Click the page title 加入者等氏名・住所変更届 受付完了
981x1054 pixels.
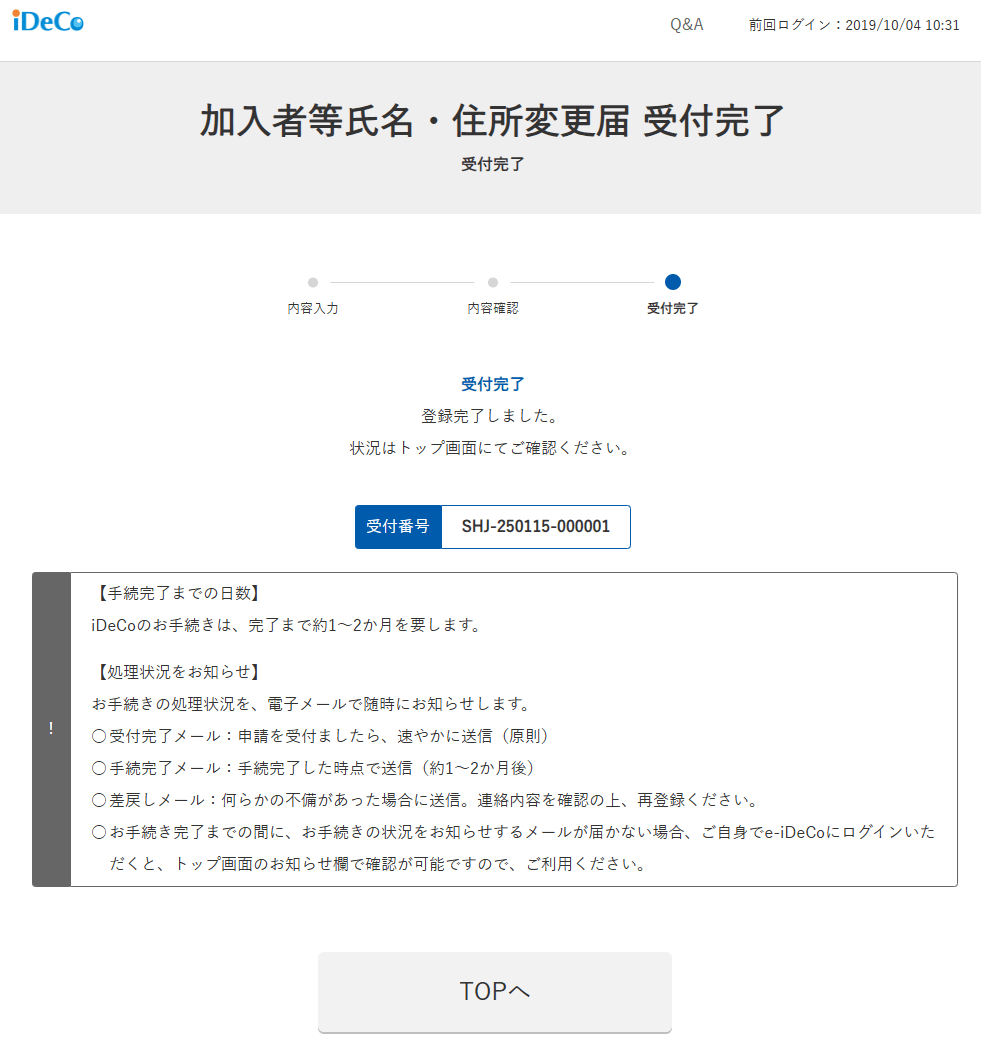492,121
